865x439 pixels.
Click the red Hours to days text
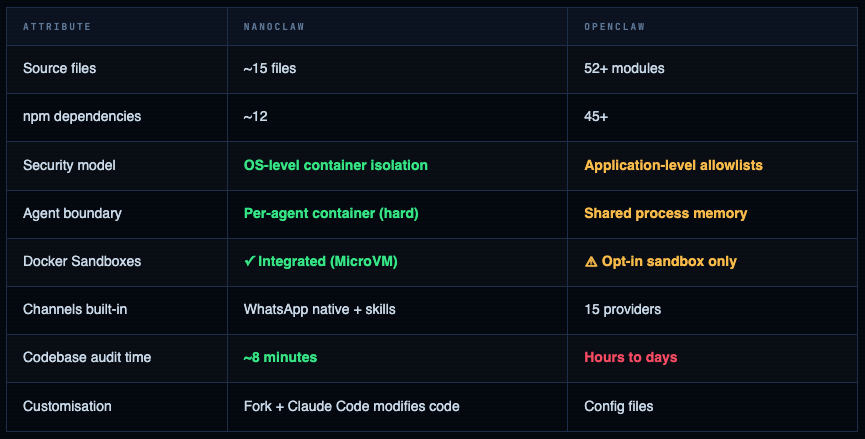630,357
